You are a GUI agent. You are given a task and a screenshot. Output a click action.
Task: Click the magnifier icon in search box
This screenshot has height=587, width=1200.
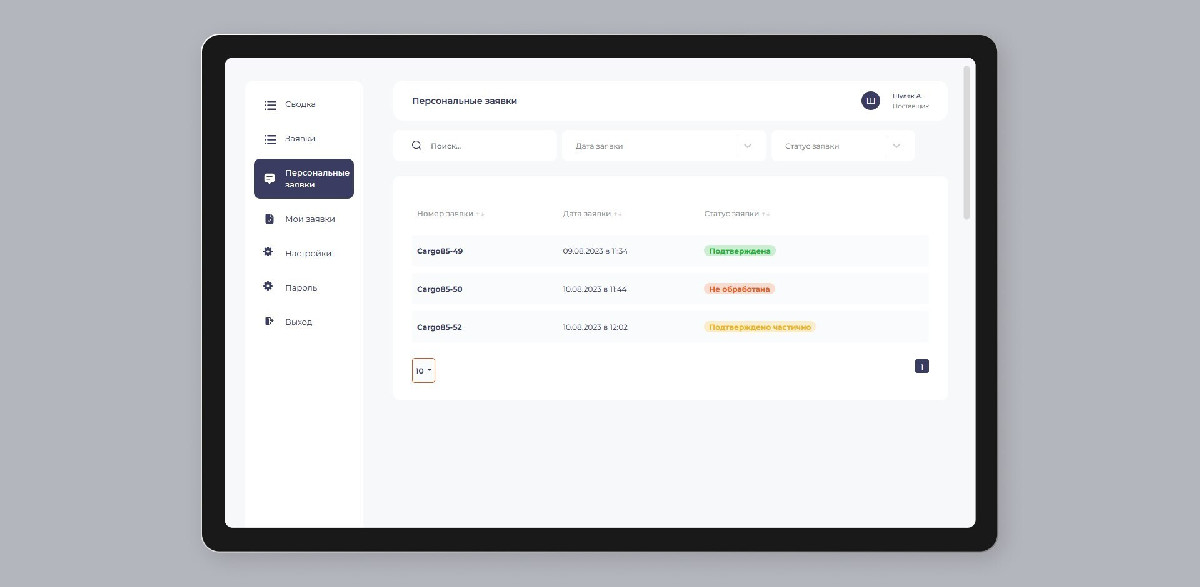coord(417,146)
